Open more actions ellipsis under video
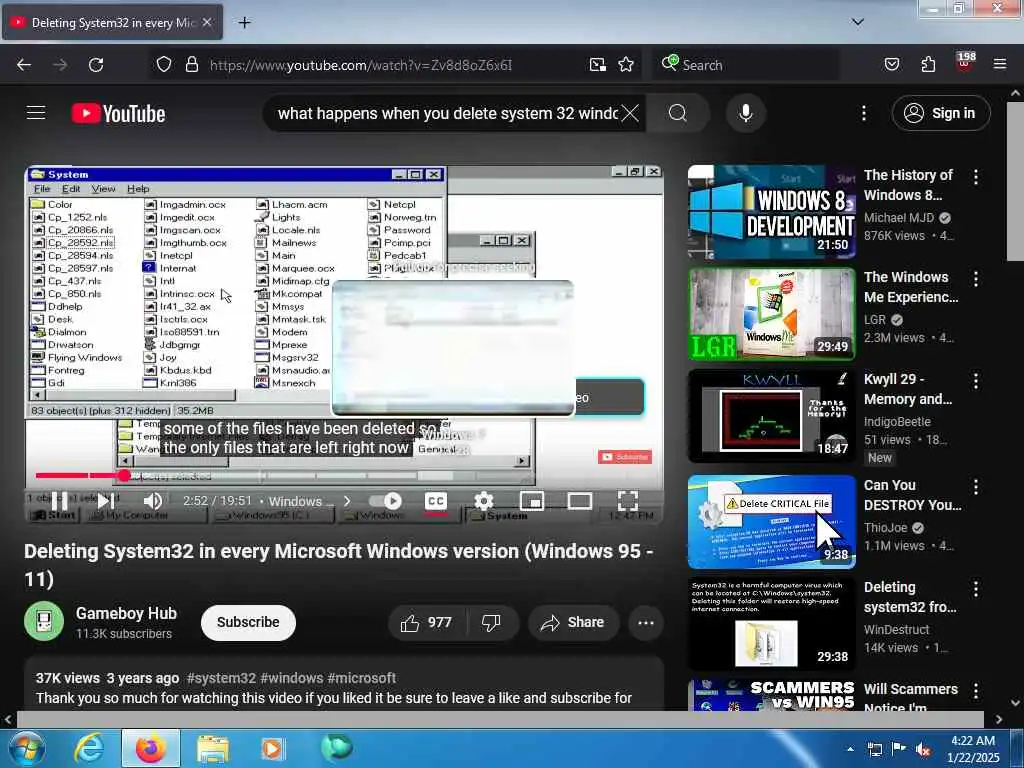 tap(646, 623)
